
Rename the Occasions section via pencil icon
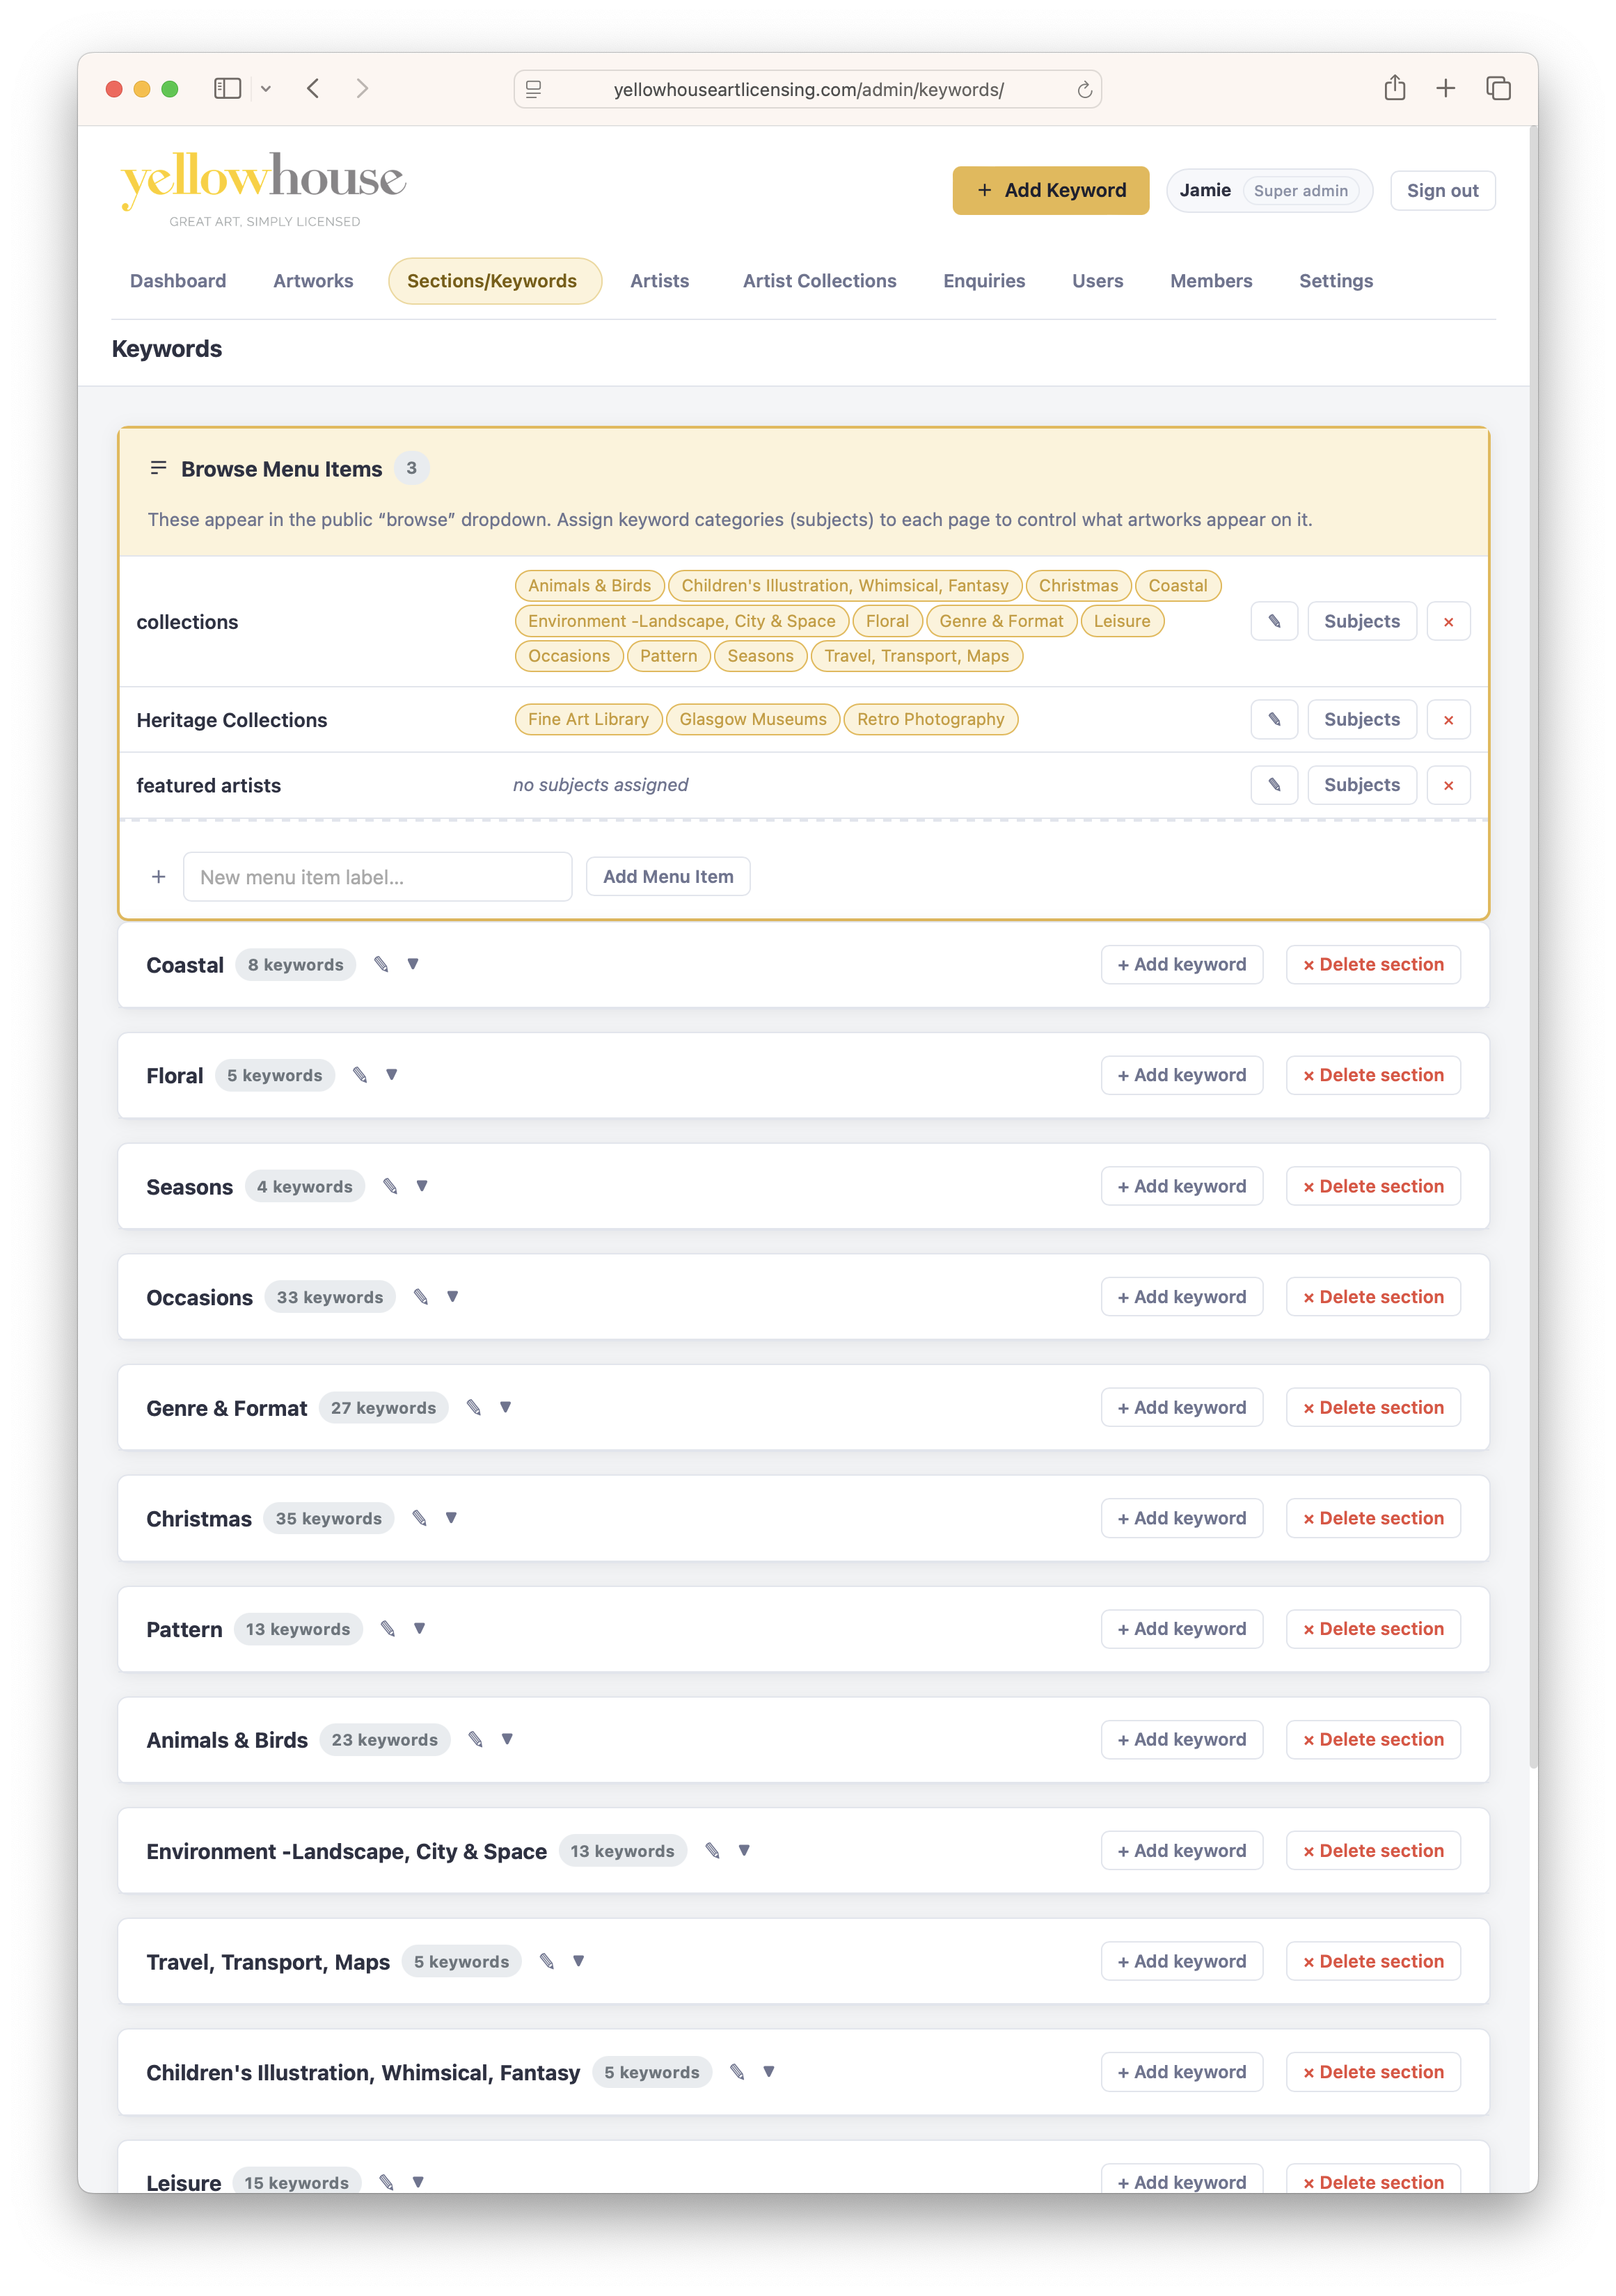[x=421, y=1297]
